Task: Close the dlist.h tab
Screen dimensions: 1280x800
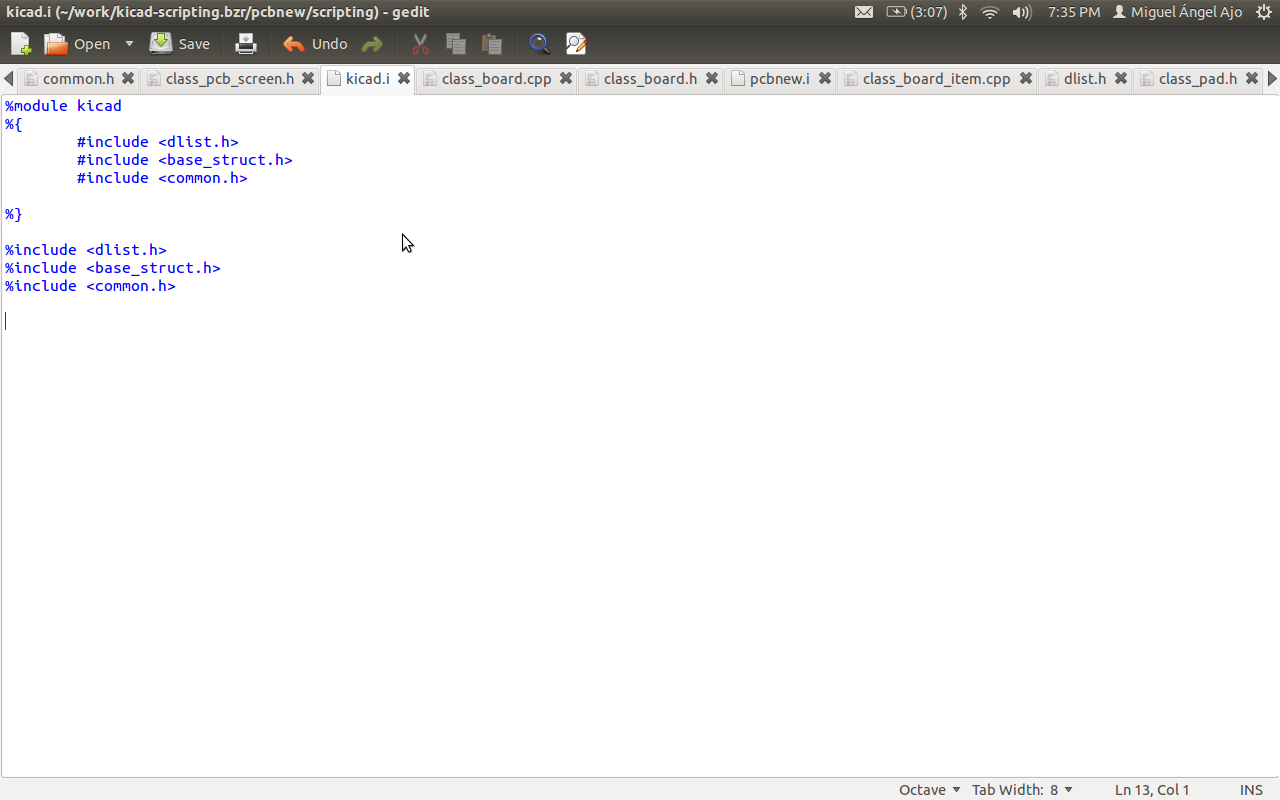Action: tap(1121, 79)
